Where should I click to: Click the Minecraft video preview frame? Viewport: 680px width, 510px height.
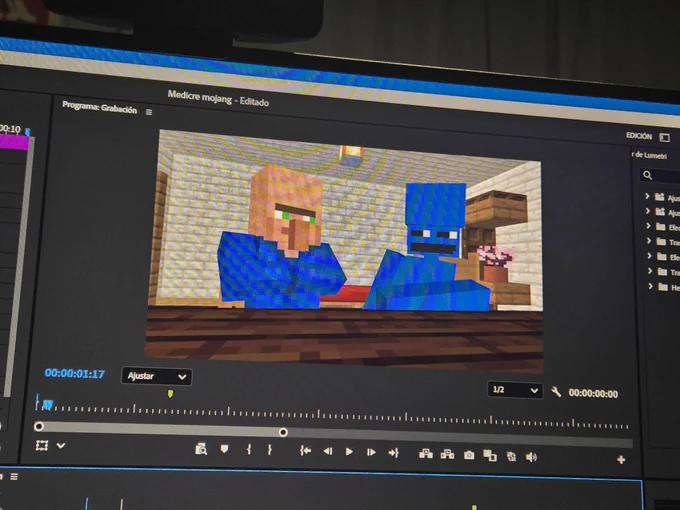coord(344,251)
